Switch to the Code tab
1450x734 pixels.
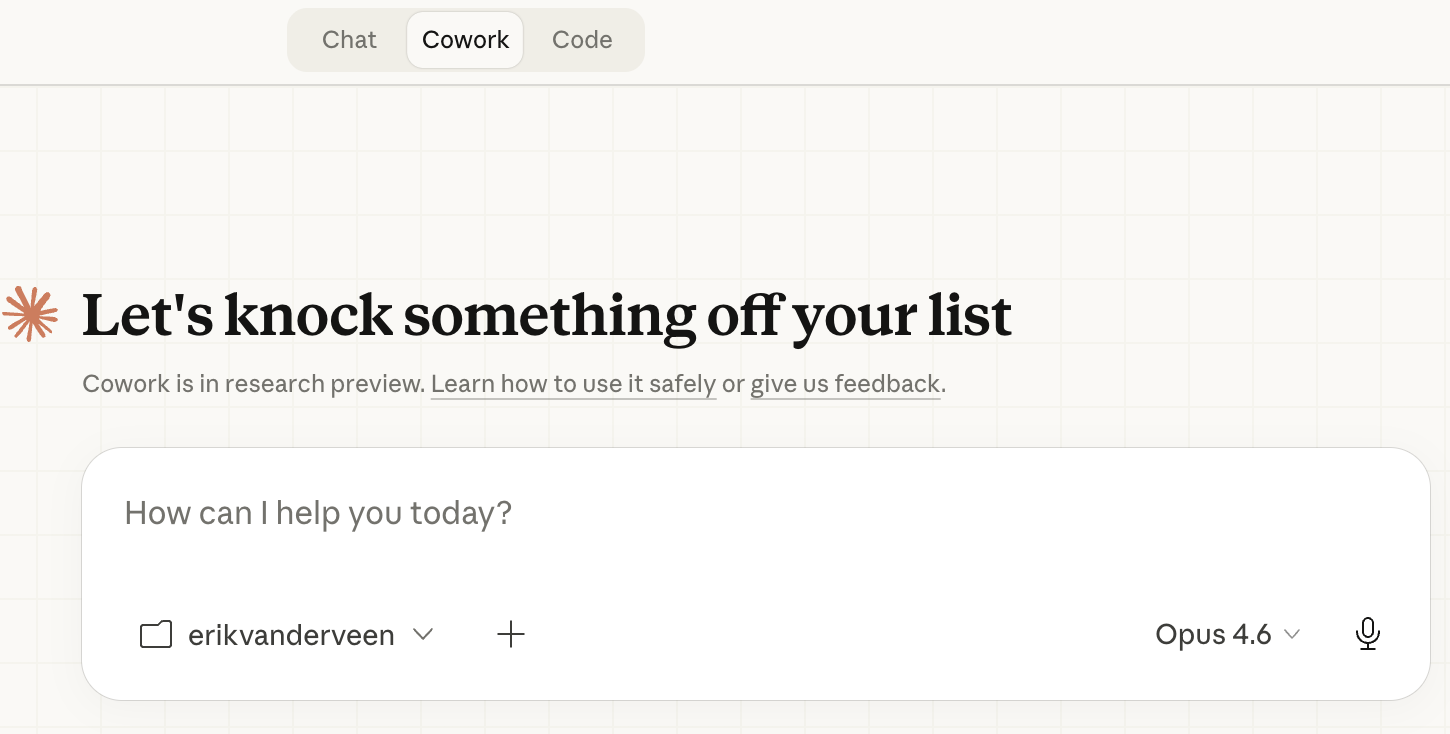(x=581, y=40)
